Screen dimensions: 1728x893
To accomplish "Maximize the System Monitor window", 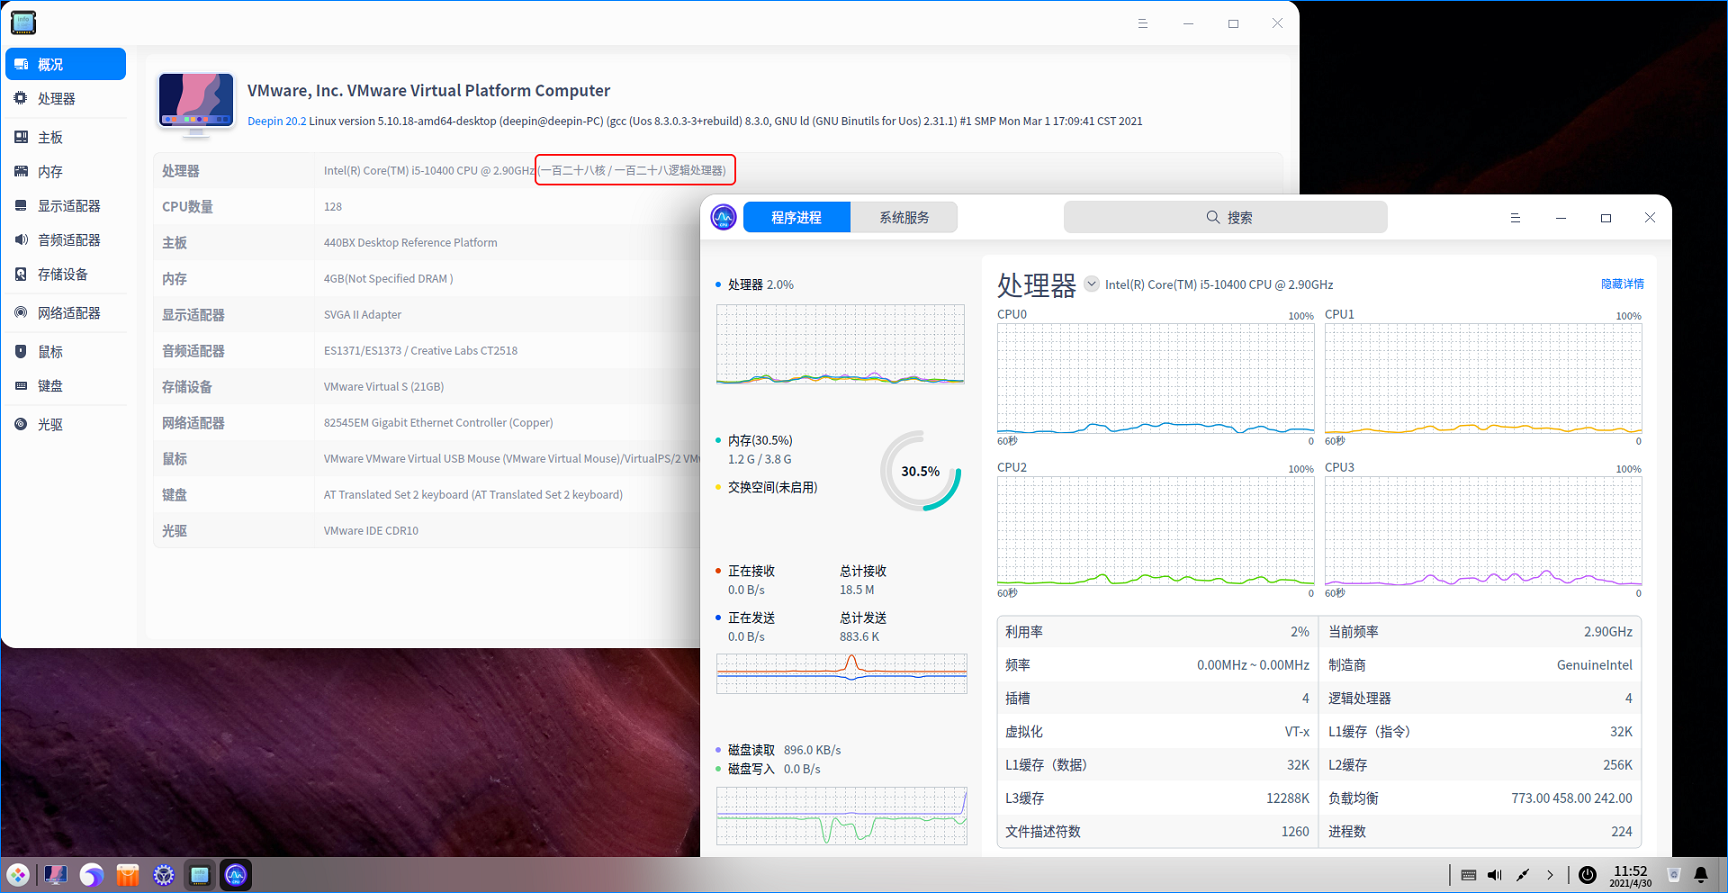I will click(x=1606, y=218).
